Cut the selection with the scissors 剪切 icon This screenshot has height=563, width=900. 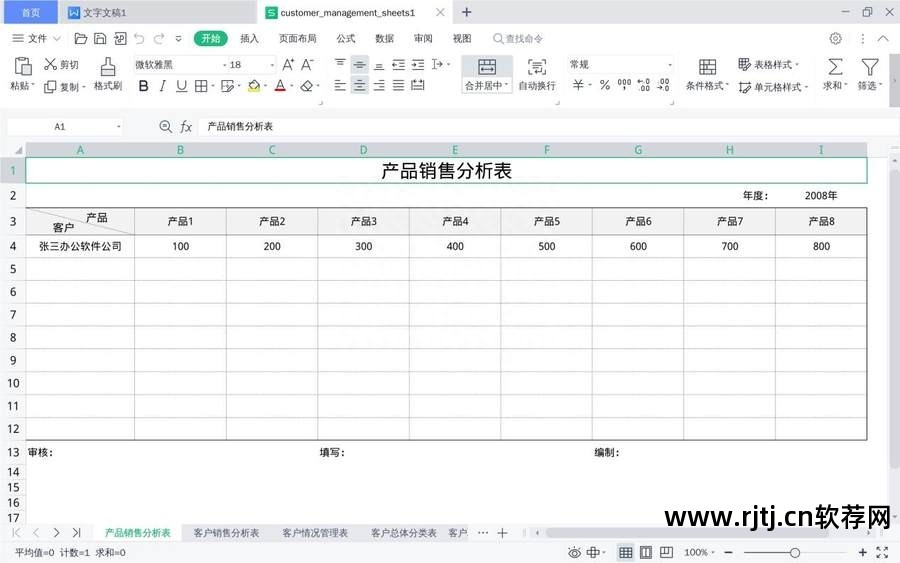click(x=61, y=64)
